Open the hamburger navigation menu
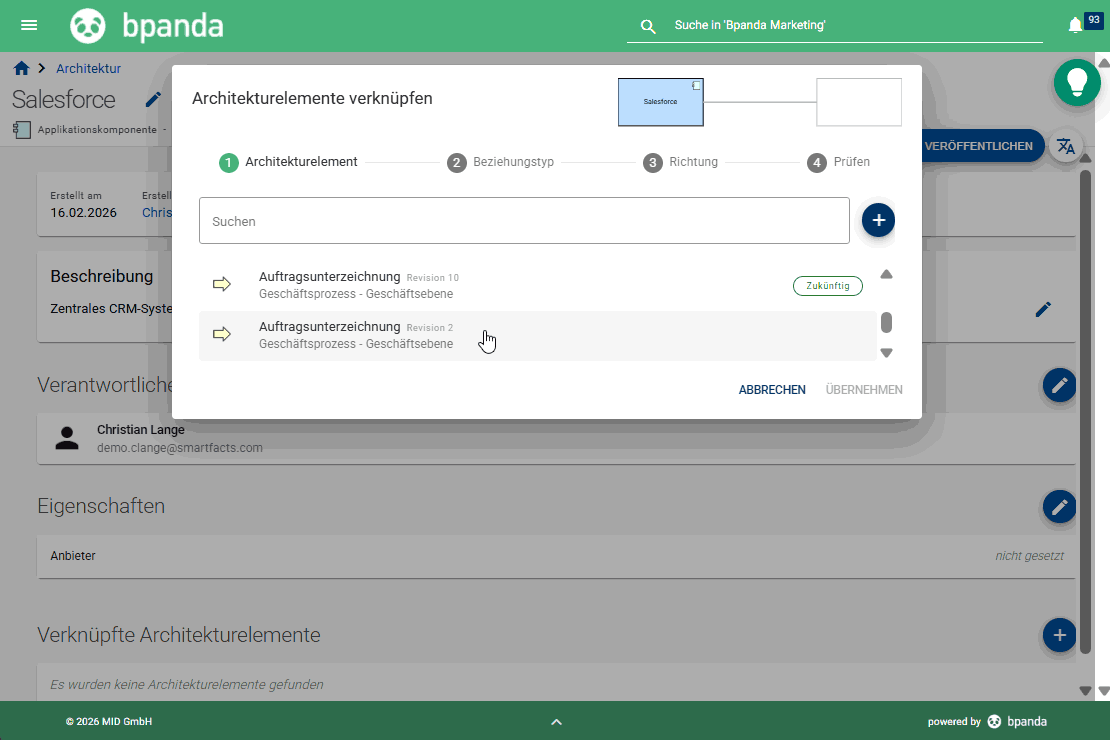Screen dimensions: 1110x740 [28, 25]
